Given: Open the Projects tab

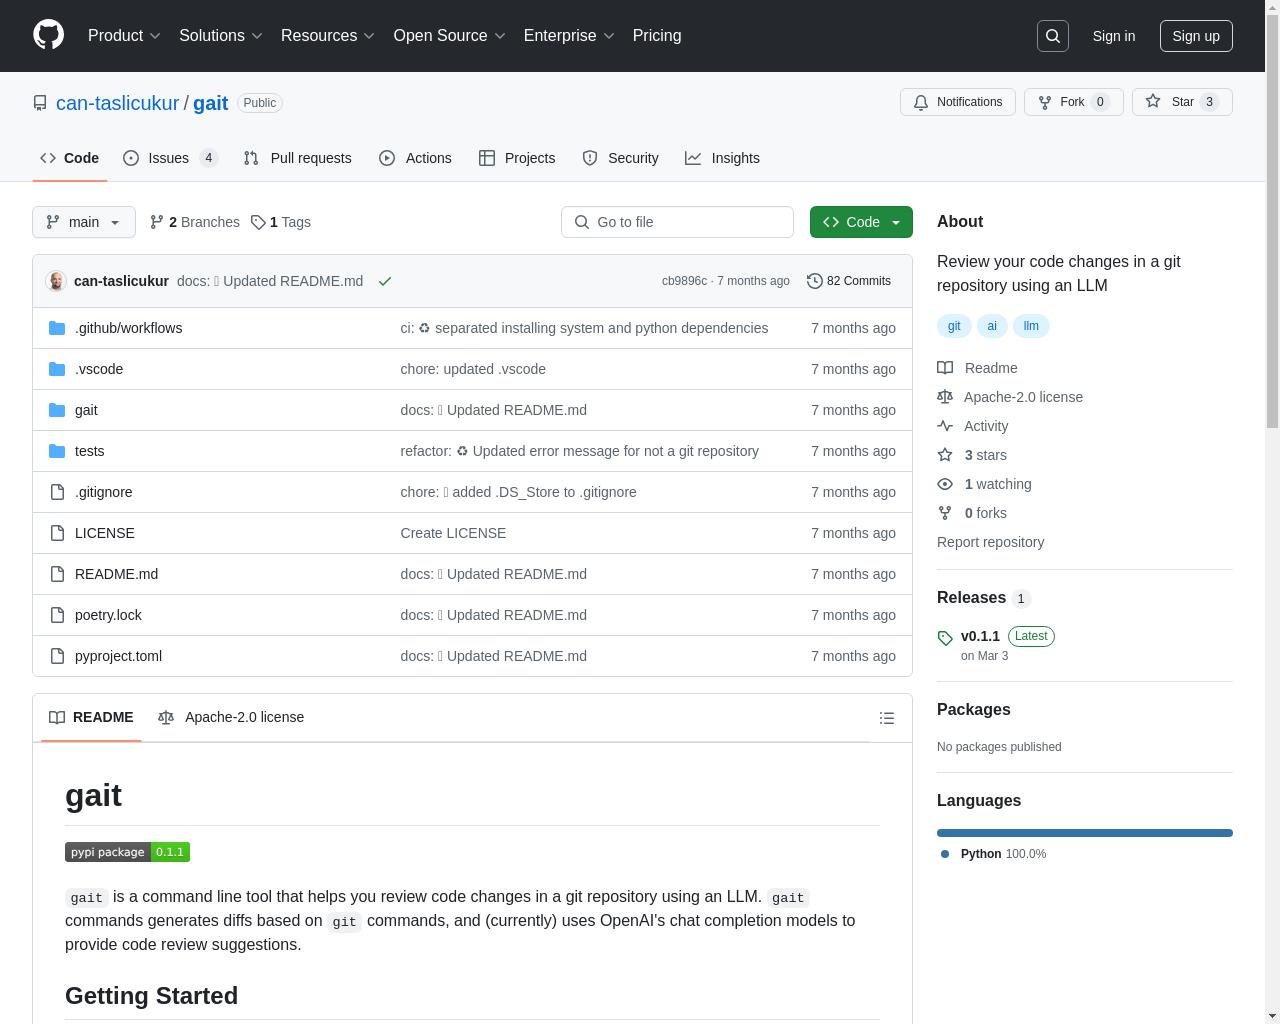Looking at the screenshot, I should (517, 158).
